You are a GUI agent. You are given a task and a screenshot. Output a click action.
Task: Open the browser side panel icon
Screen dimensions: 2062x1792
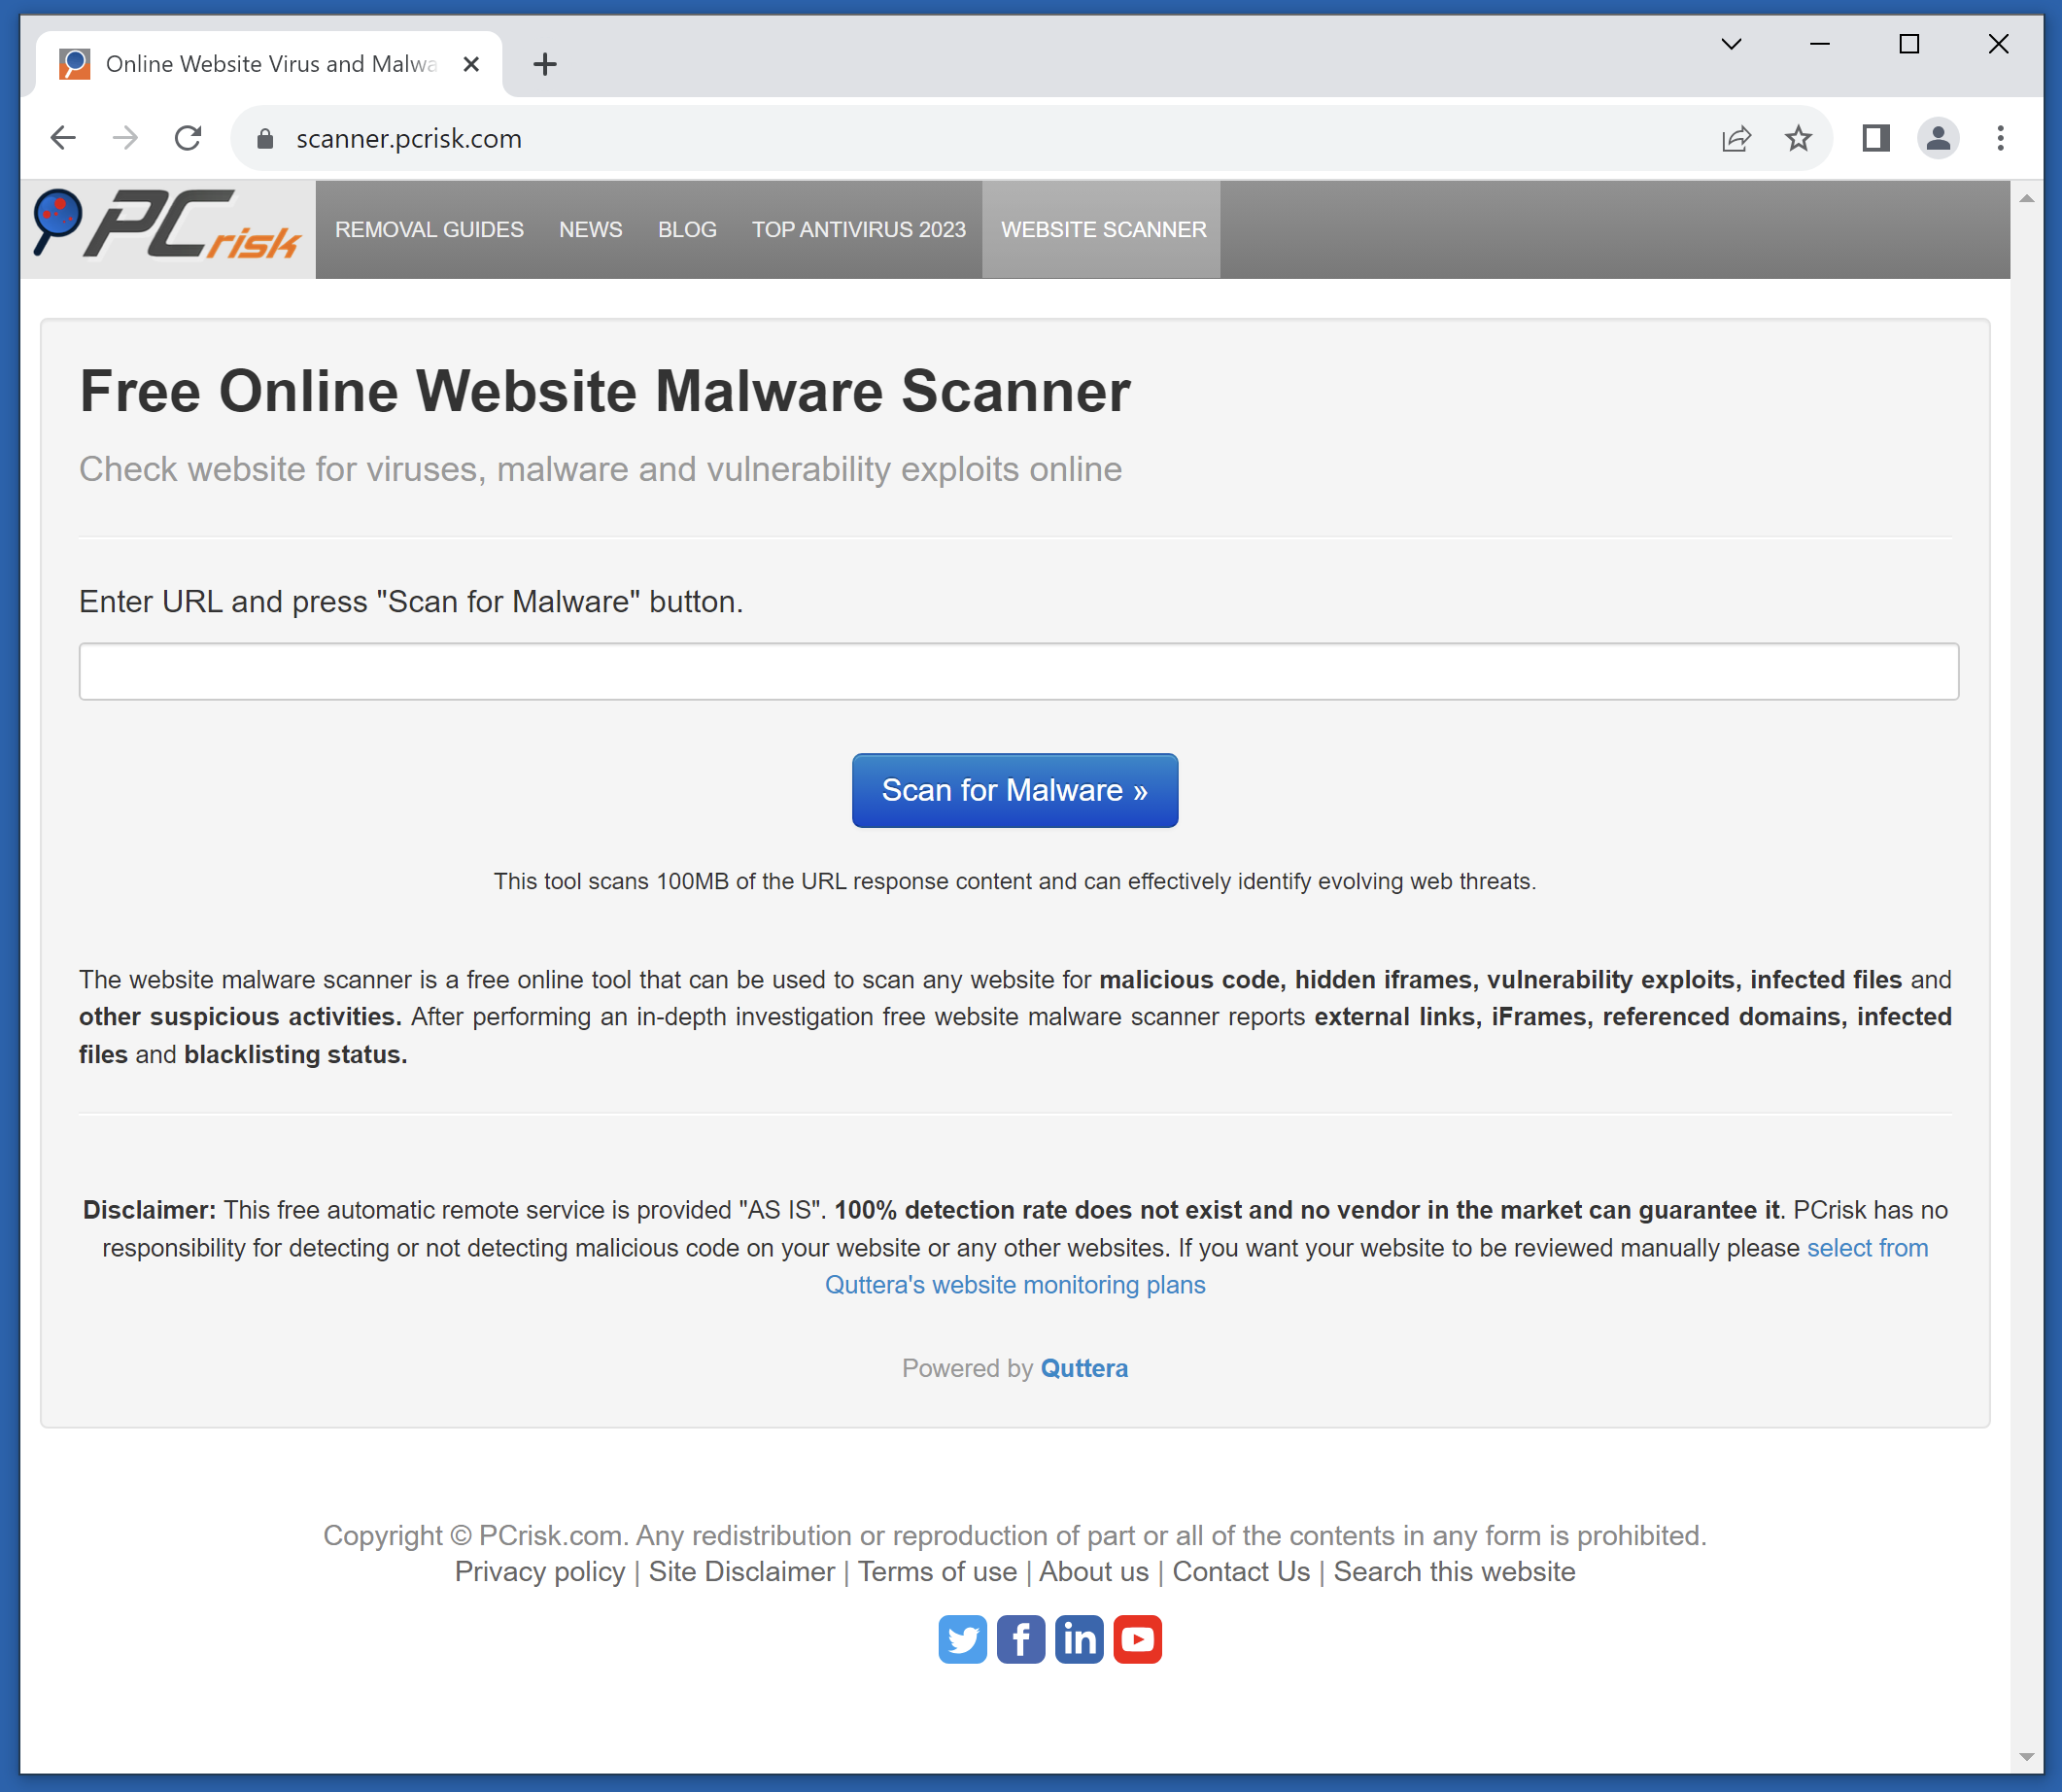pos(1876,138)
